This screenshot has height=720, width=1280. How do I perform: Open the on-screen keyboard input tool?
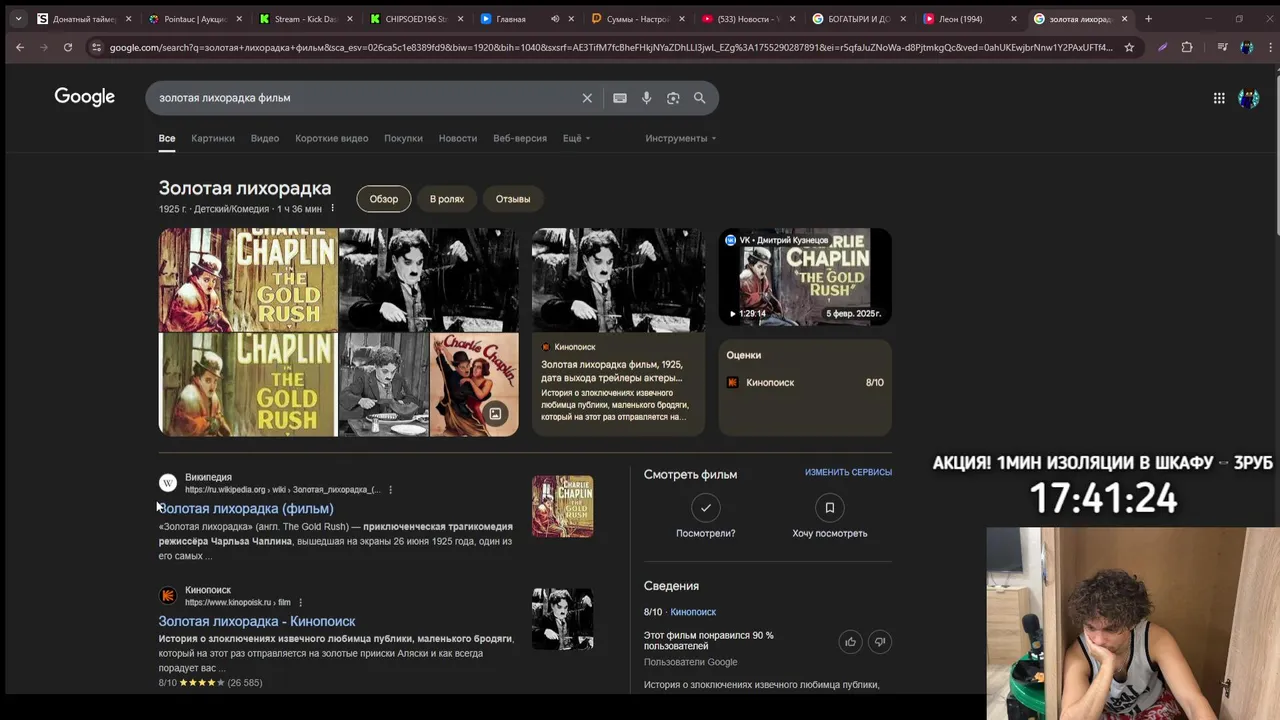[620, 98]
